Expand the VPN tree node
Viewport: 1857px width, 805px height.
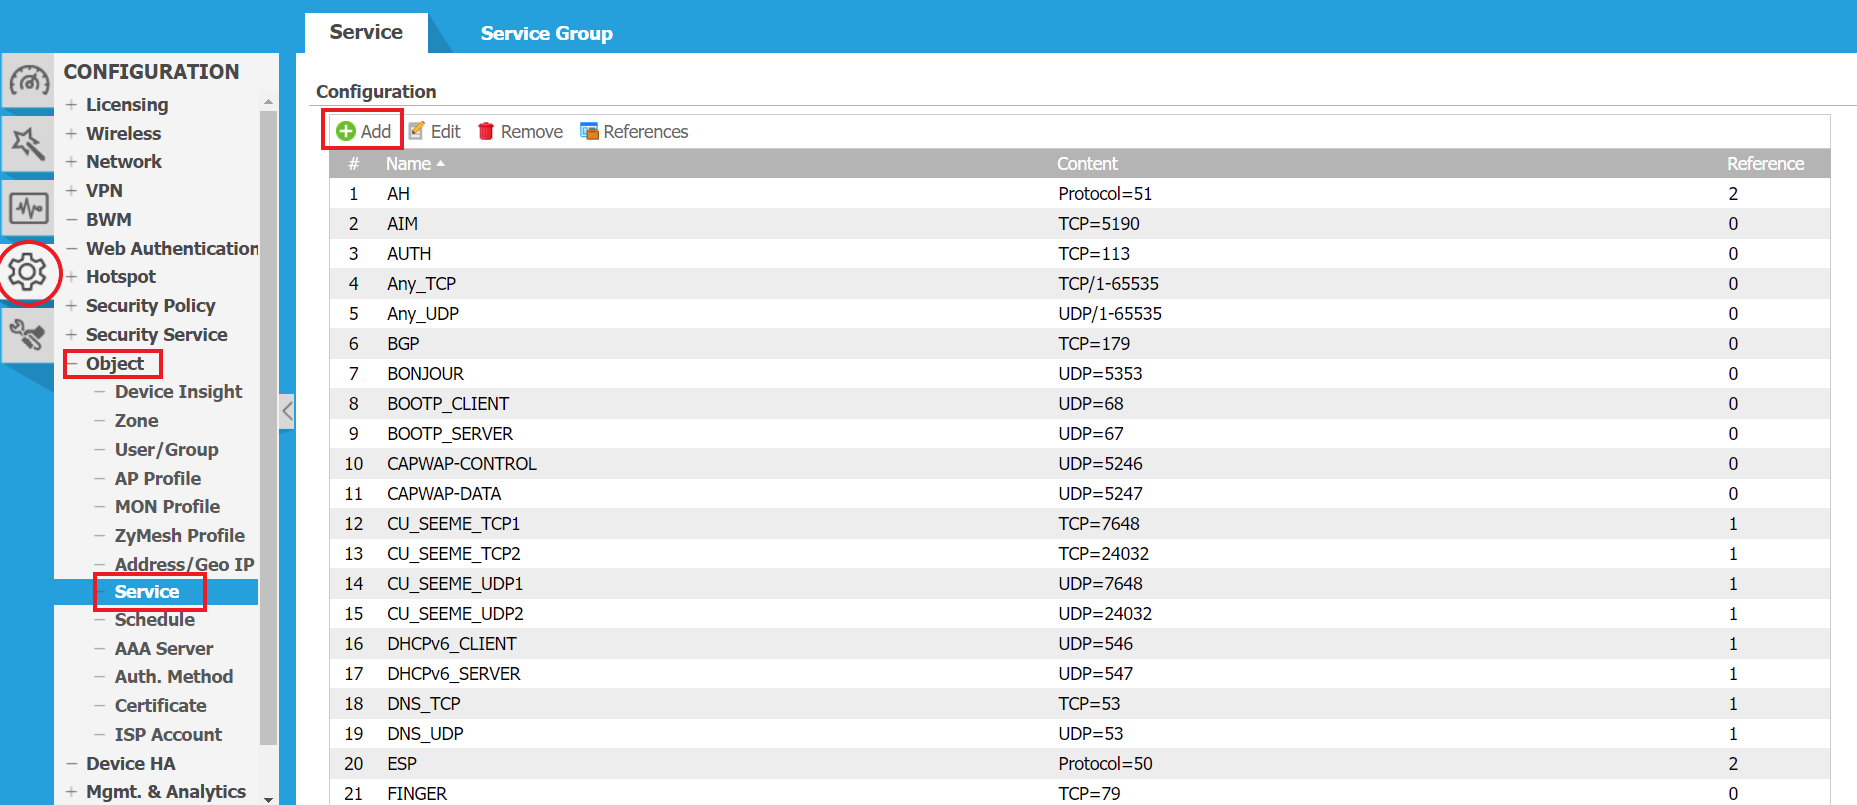pyautogui.click(x=71, y=190)
